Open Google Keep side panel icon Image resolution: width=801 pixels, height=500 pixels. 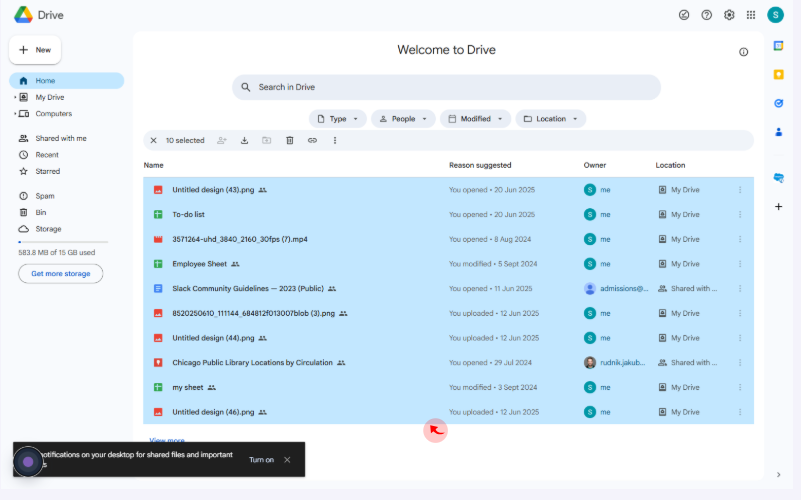click(779, 75)
